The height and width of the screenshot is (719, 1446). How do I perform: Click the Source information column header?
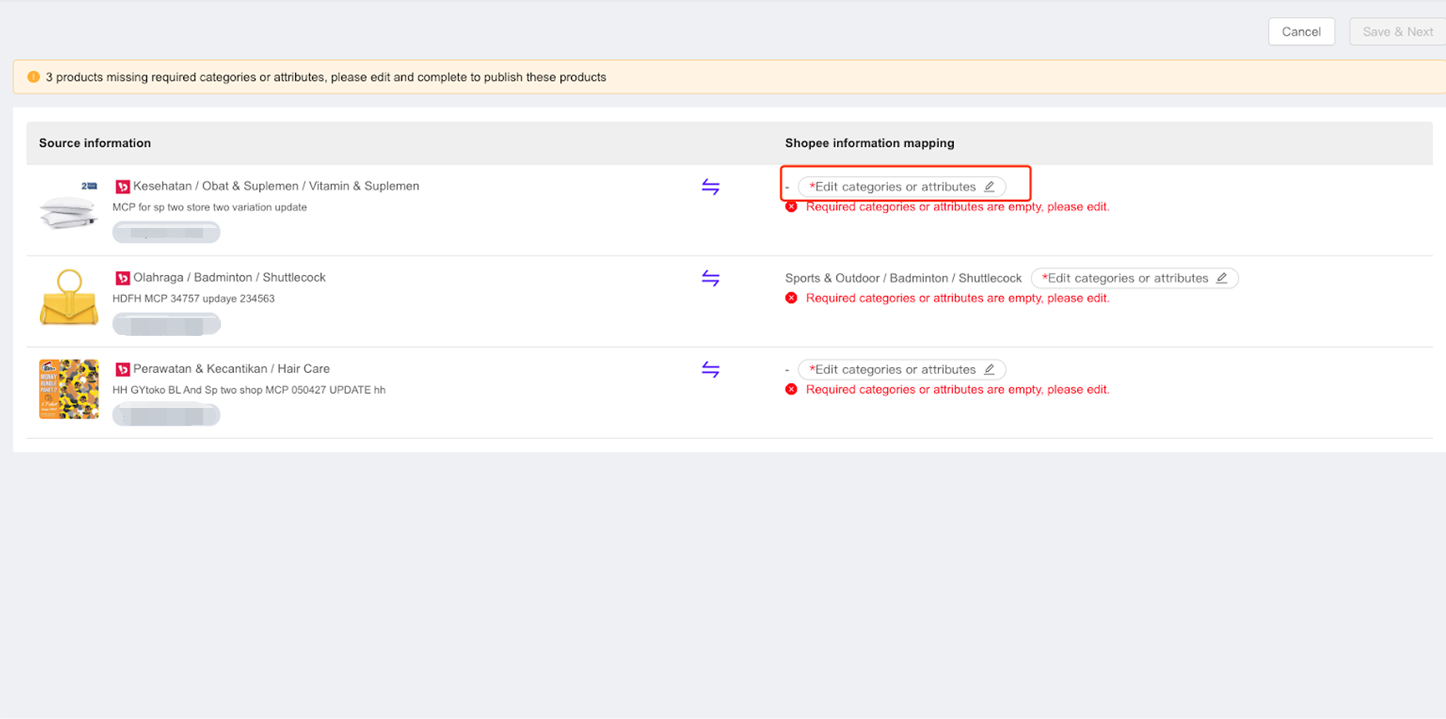click(95, 143)
